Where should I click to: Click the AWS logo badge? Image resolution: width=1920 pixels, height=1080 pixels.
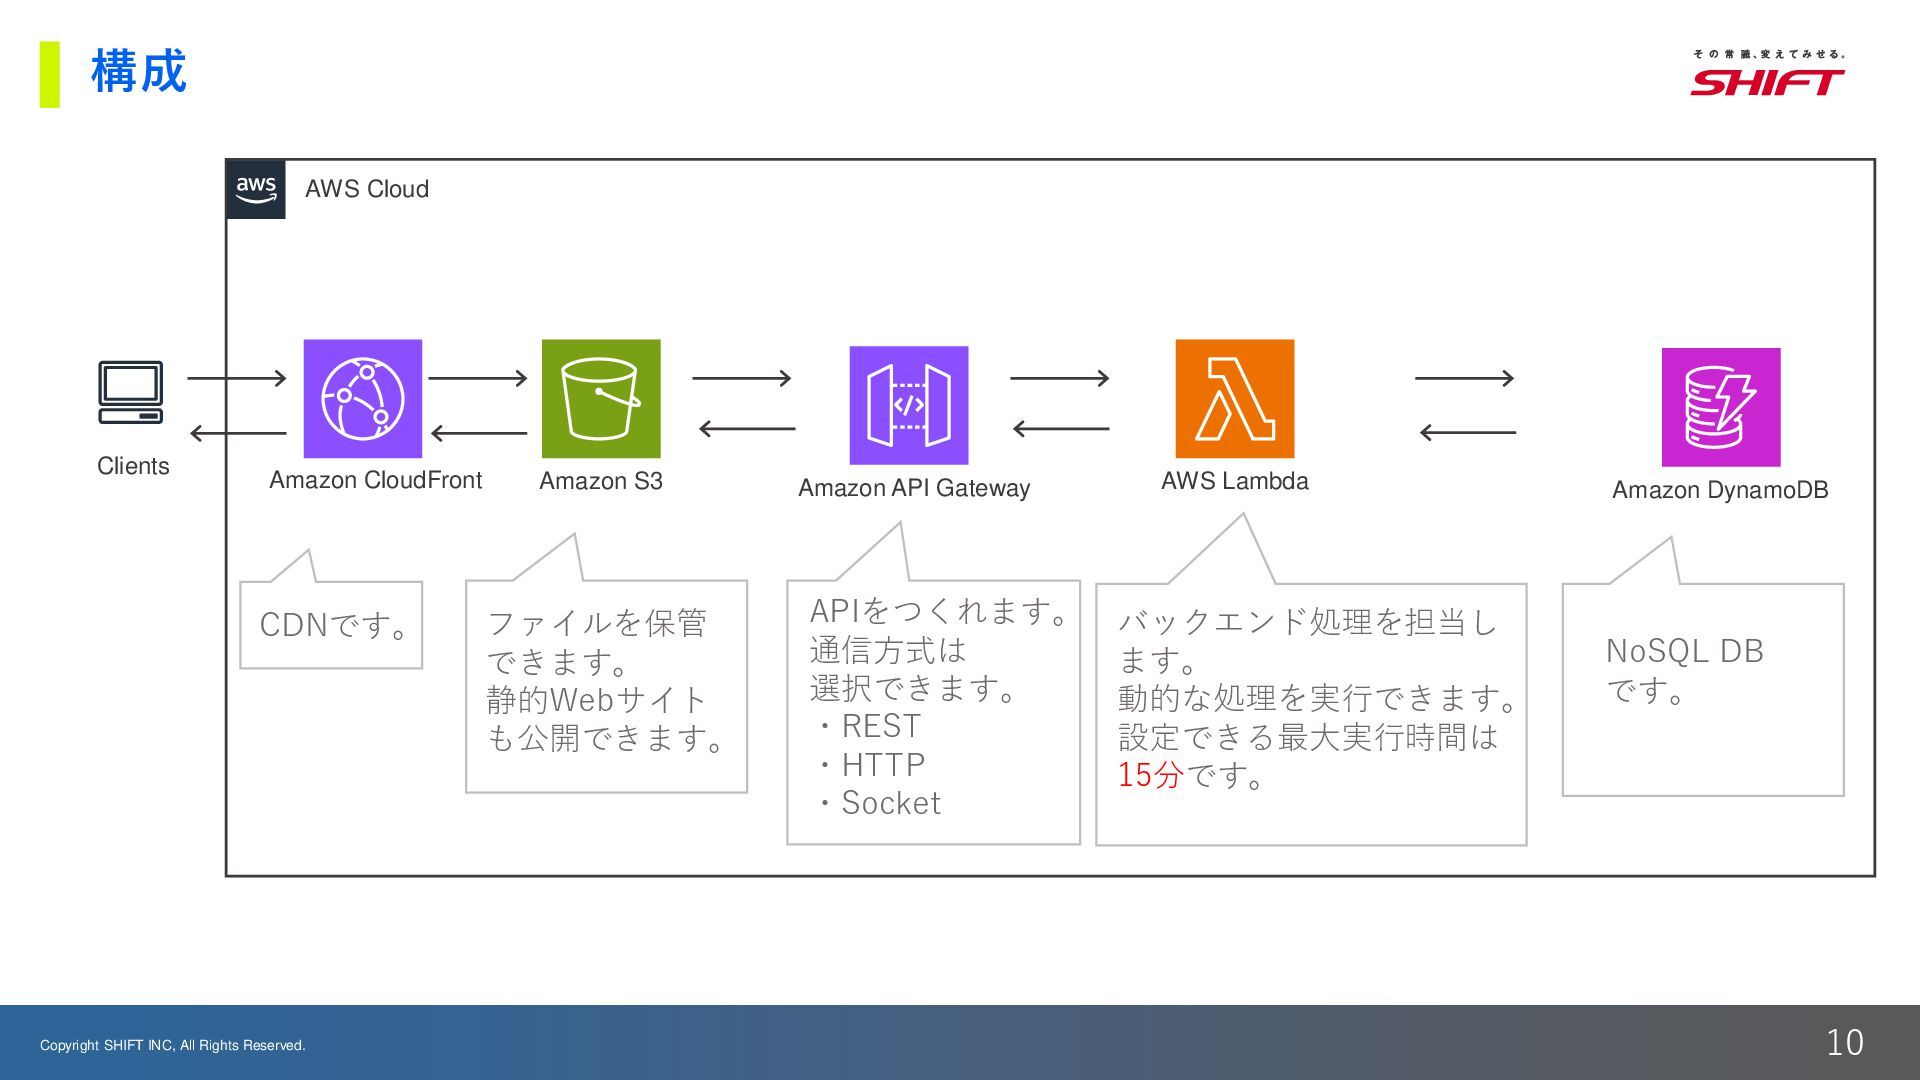point(256,189)
